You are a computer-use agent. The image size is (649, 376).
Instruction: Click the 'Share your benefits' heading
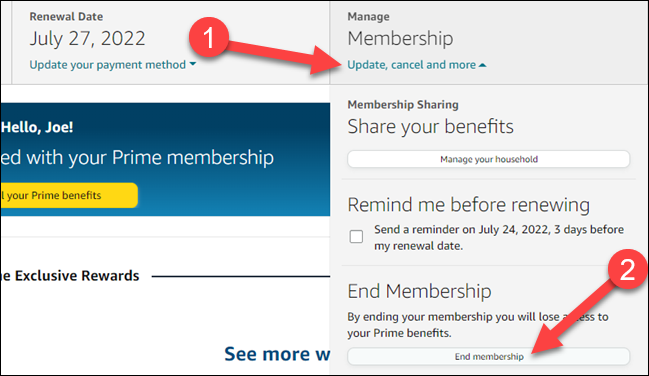(430, 127)
